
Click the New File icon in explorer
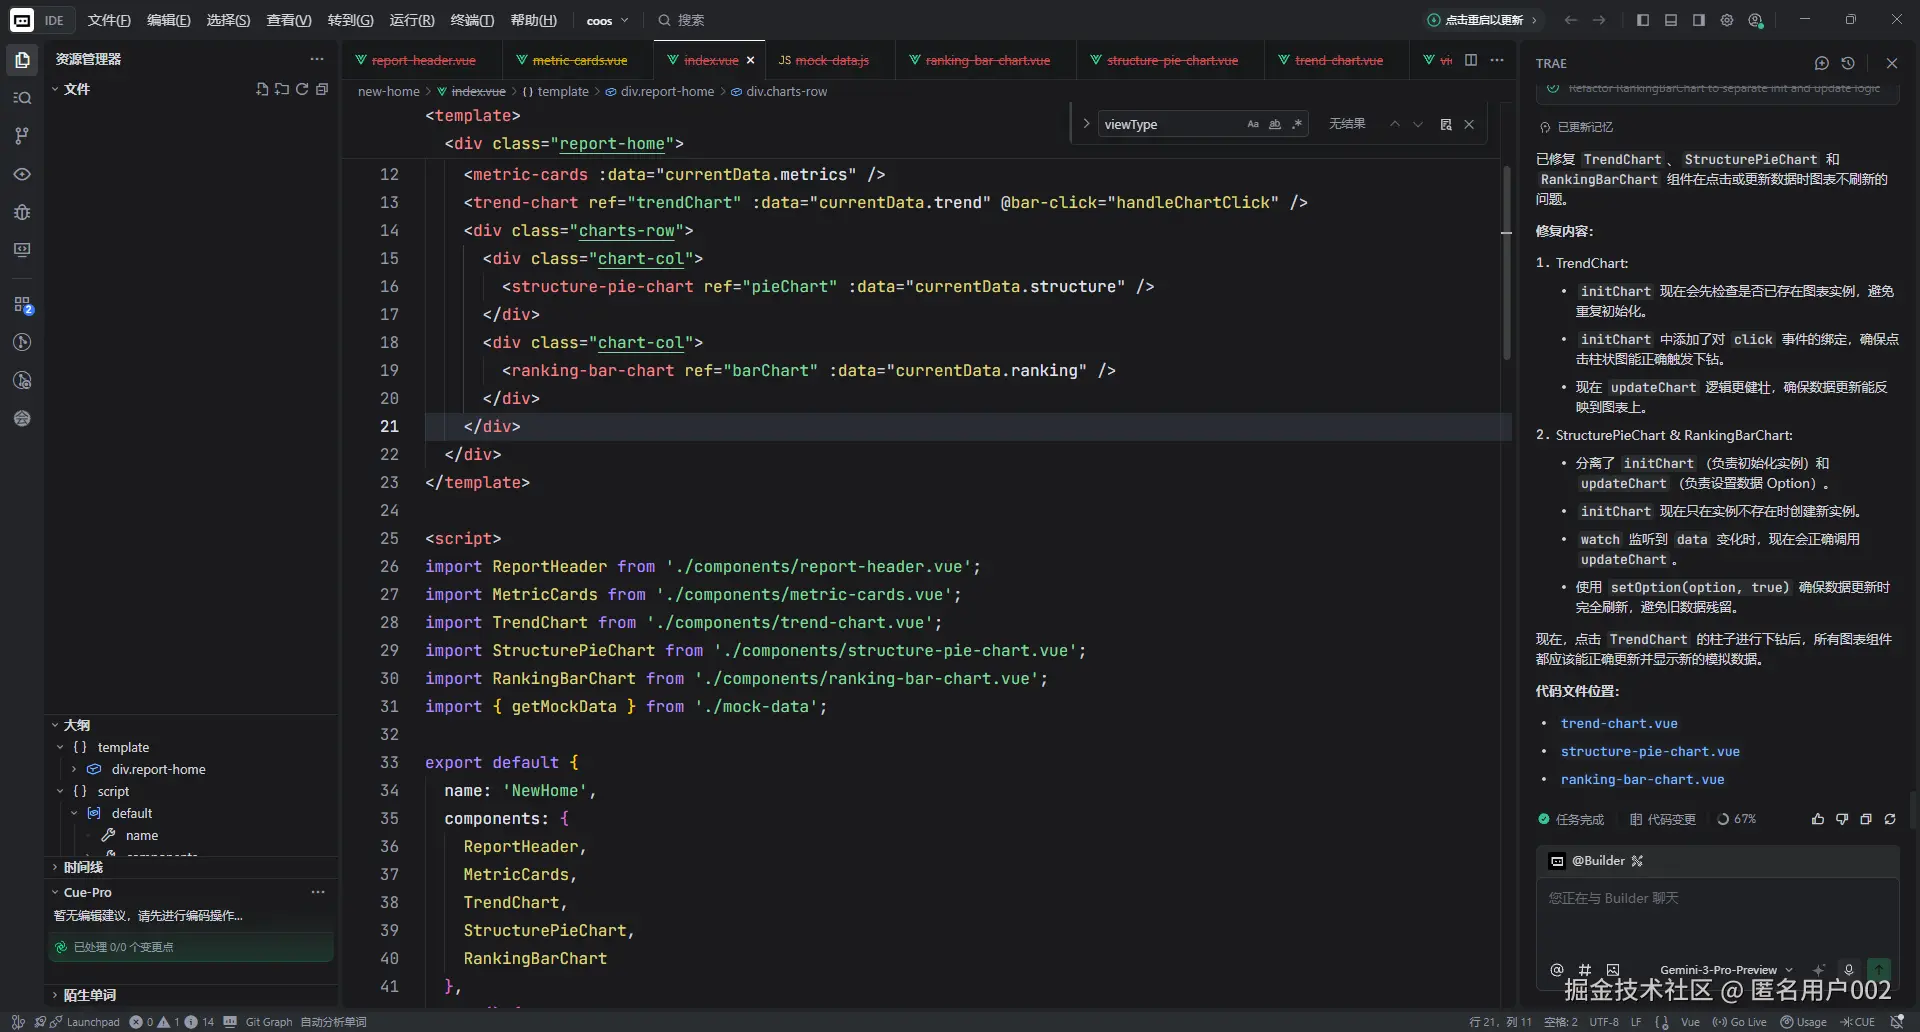pos(262,89)
